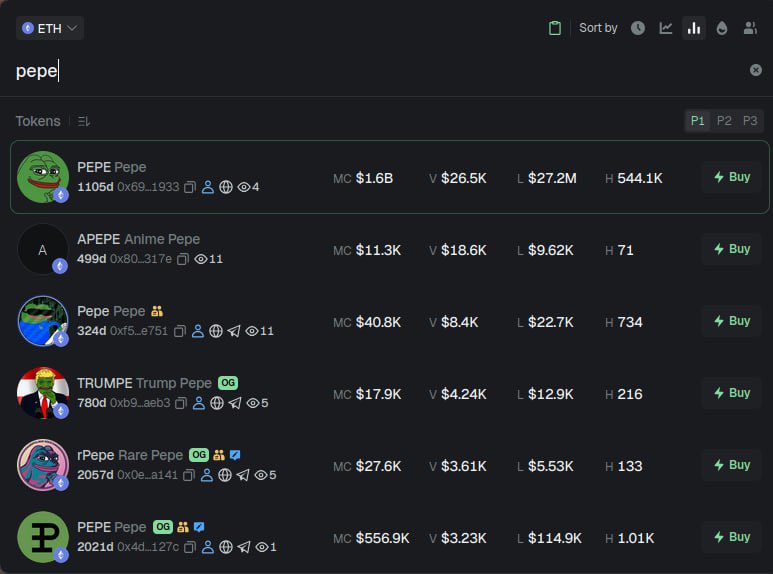The image size is (773, 574).
Task: Click the OG badge on PEPE 2021d
Action: pos(163,527)
